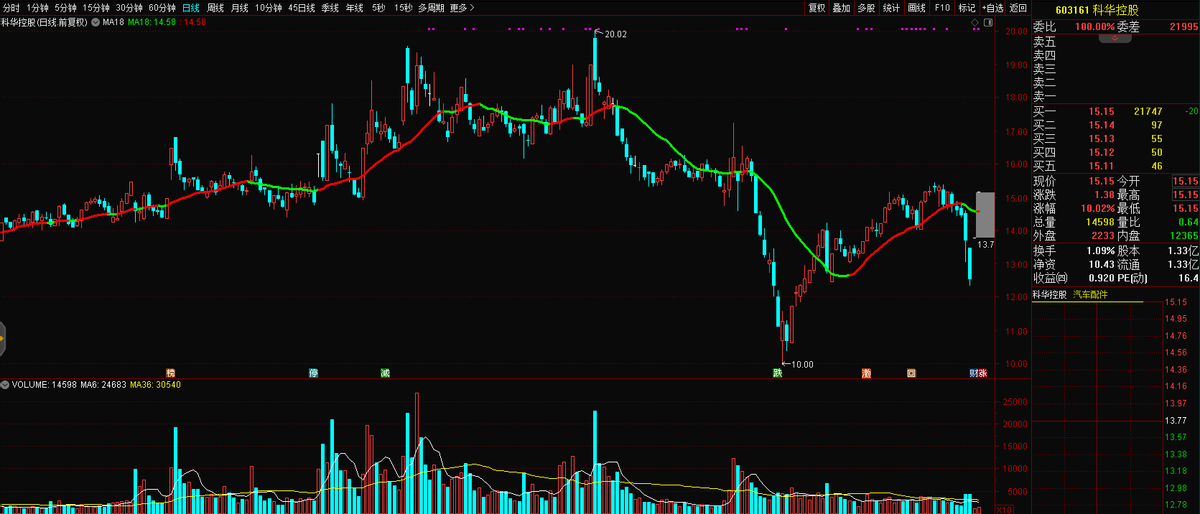Switch to the 周线 weekly chart period
The width and height of the screenshot is (1200, 514).
click(215, 7)
